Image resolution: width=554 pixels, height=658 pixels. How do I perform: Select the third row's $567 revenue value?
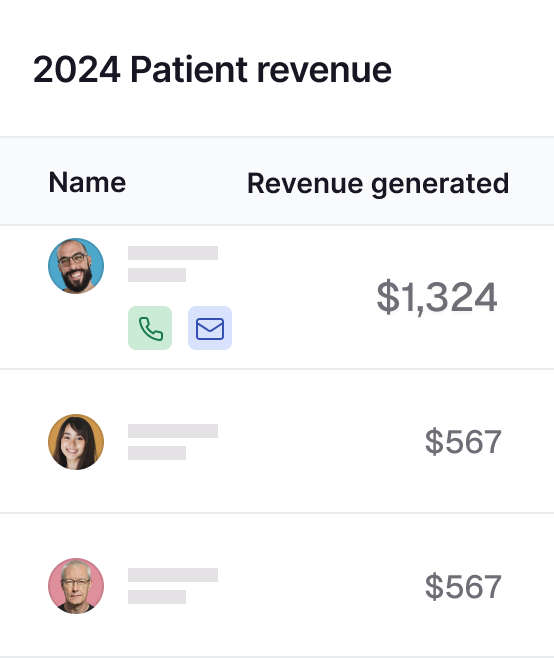[x=463, y=586]
